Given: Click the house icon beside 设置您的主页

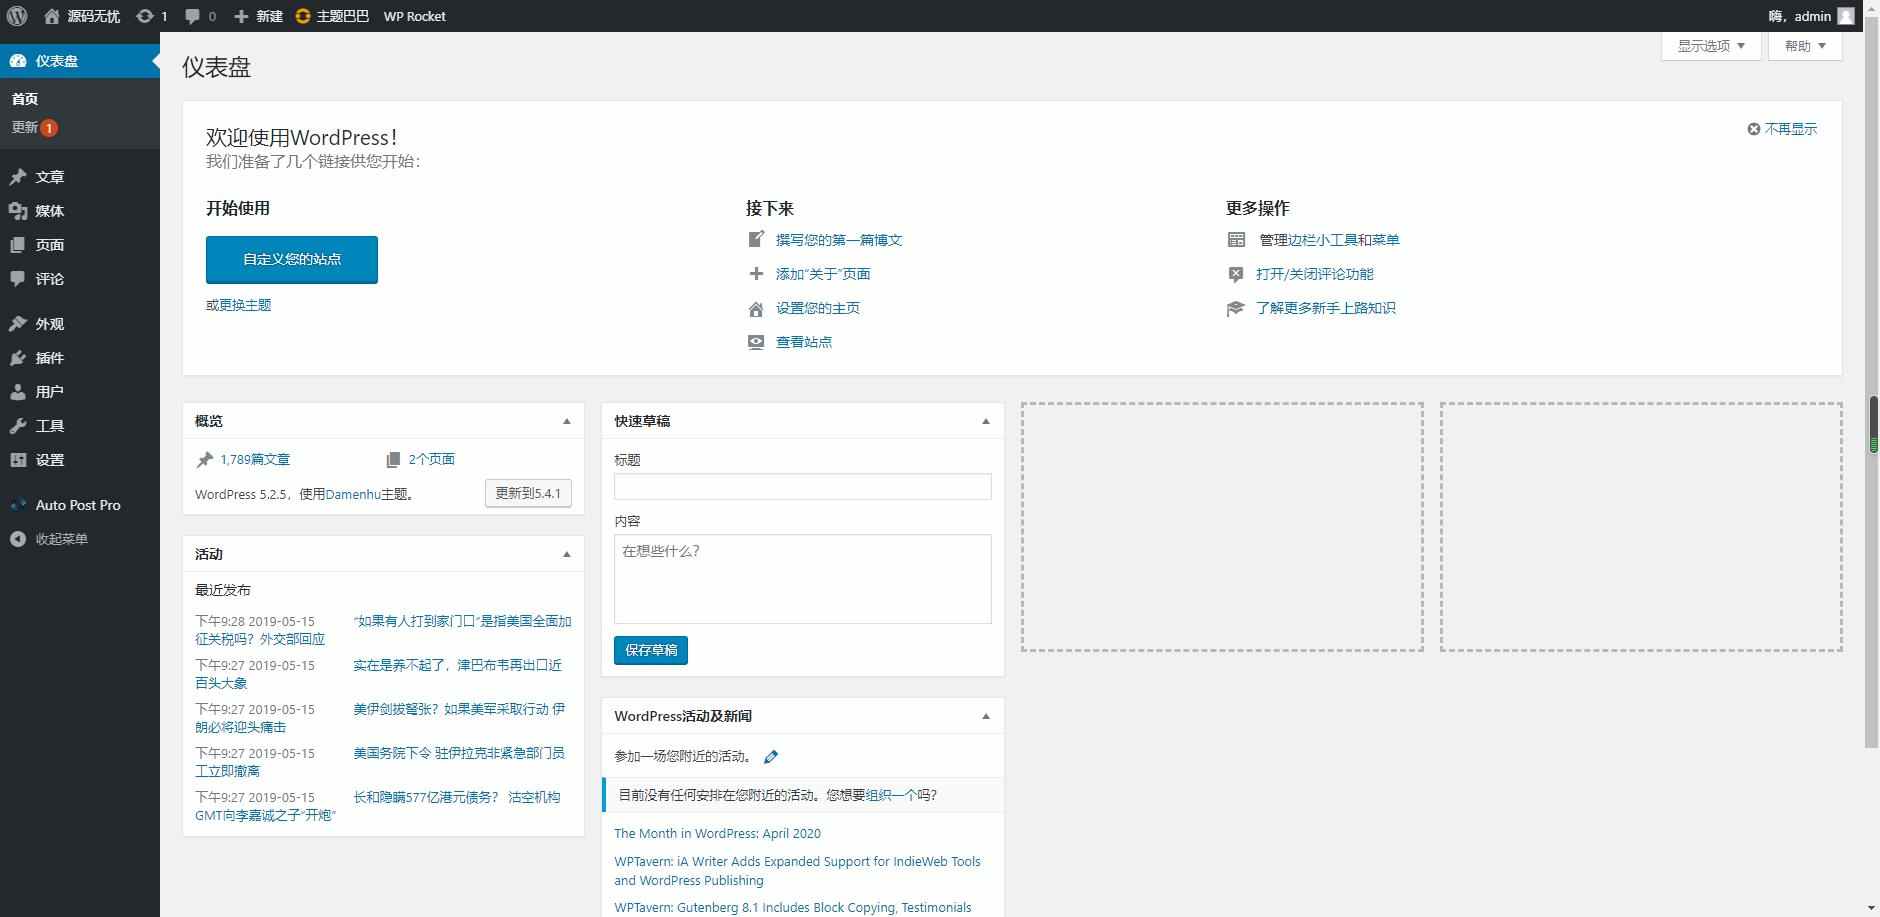Looking at the screenshot, I should coord(756,309).
